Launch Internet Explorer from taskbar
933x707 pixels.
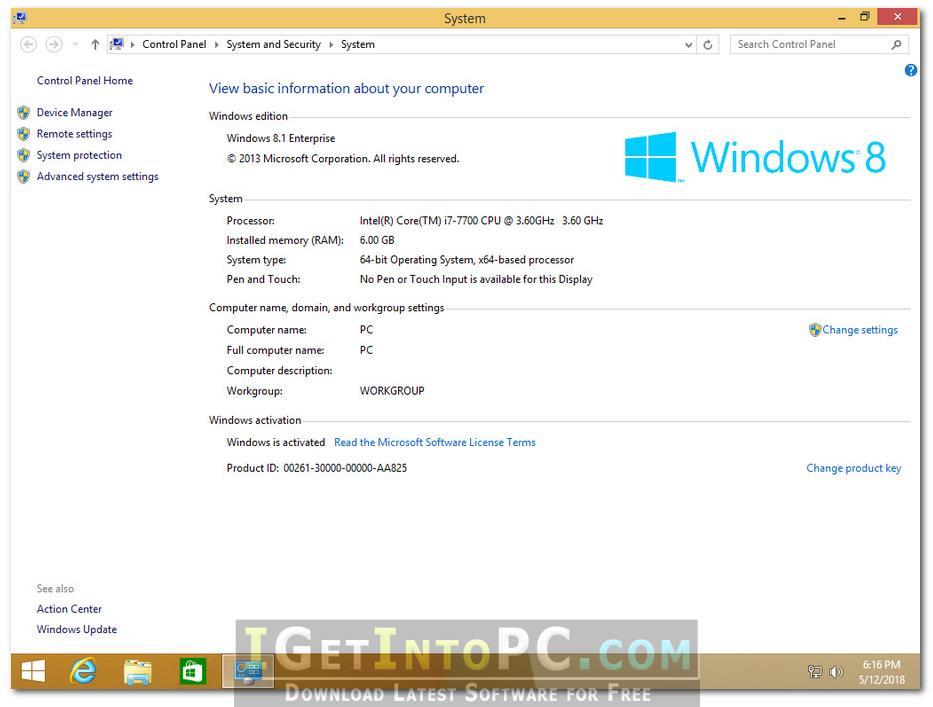tap(84, 672)
